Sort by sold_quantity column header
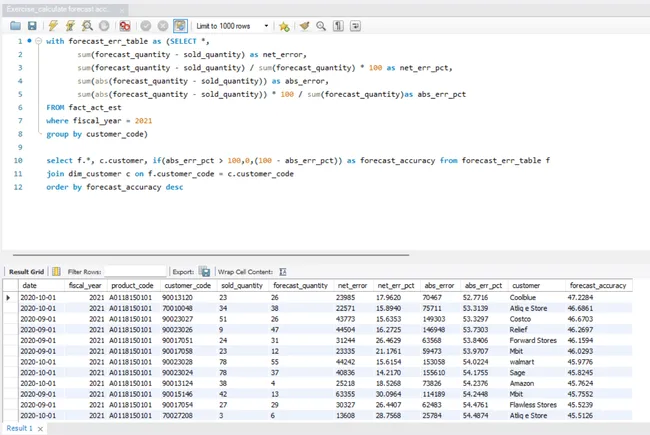 click(x=242, y=285)
